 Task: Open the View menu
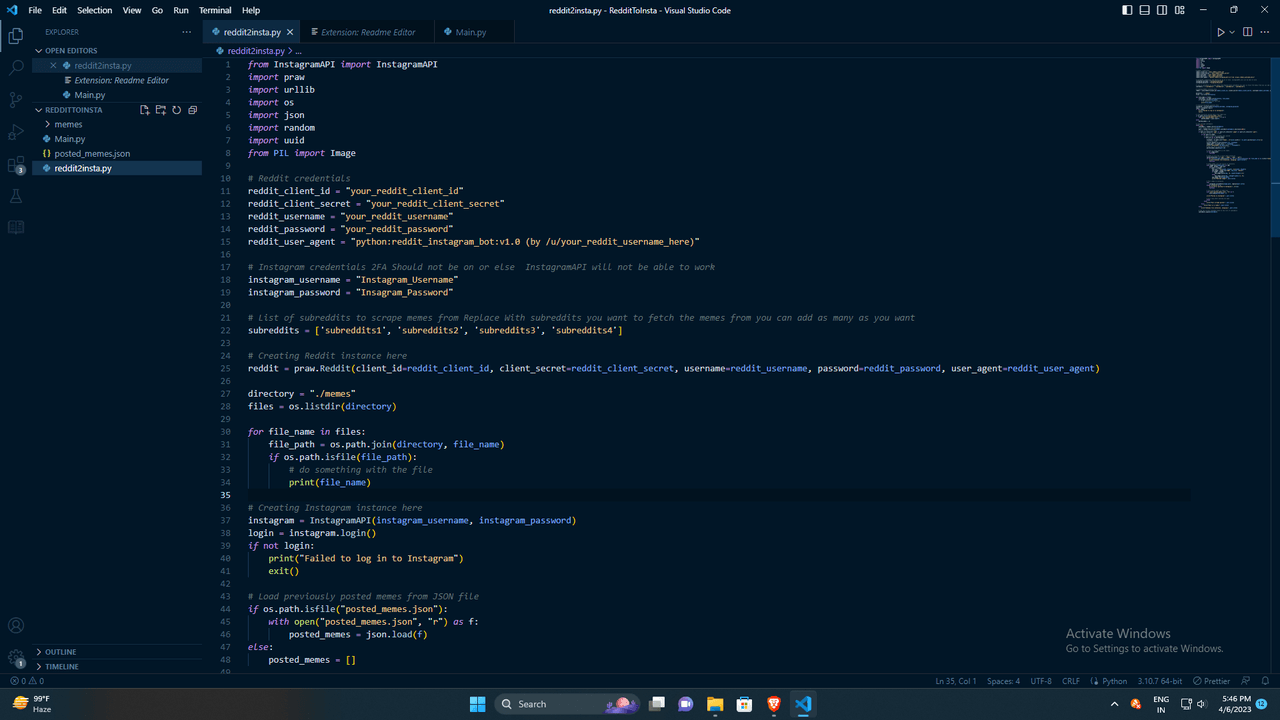click(132, 10)
